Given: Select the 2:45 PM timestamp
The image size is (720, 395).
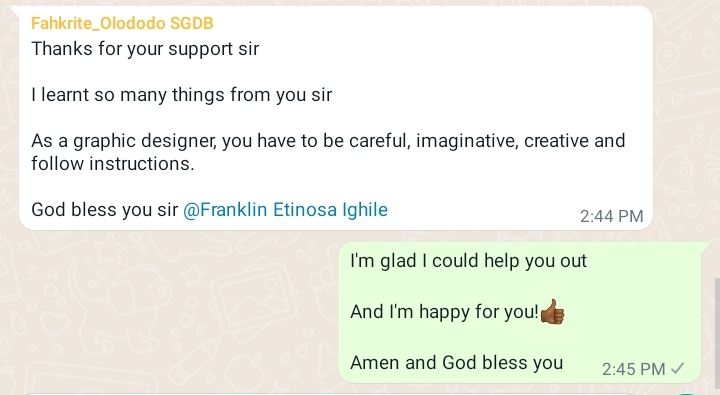Looking at the screenshot, I should pyautogui.click(x=633, y=369).
